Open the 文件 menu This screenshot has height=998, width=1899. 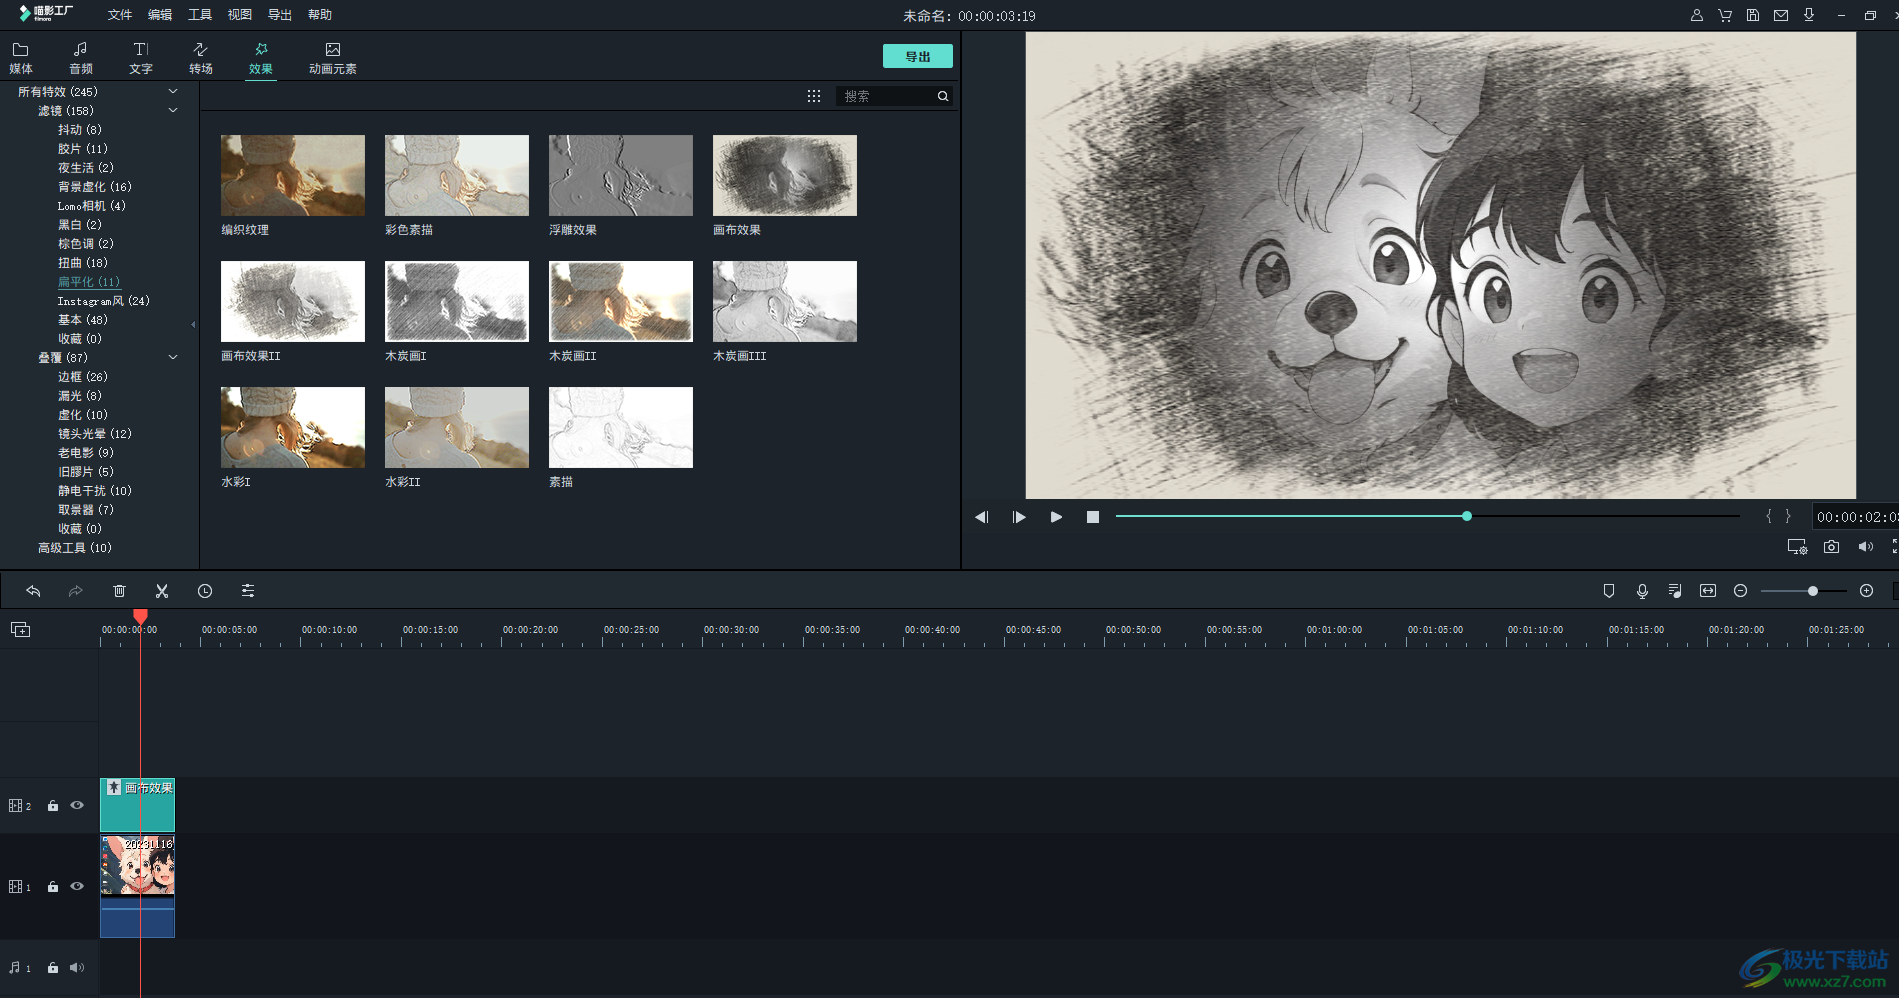click(x=120, y=15)
